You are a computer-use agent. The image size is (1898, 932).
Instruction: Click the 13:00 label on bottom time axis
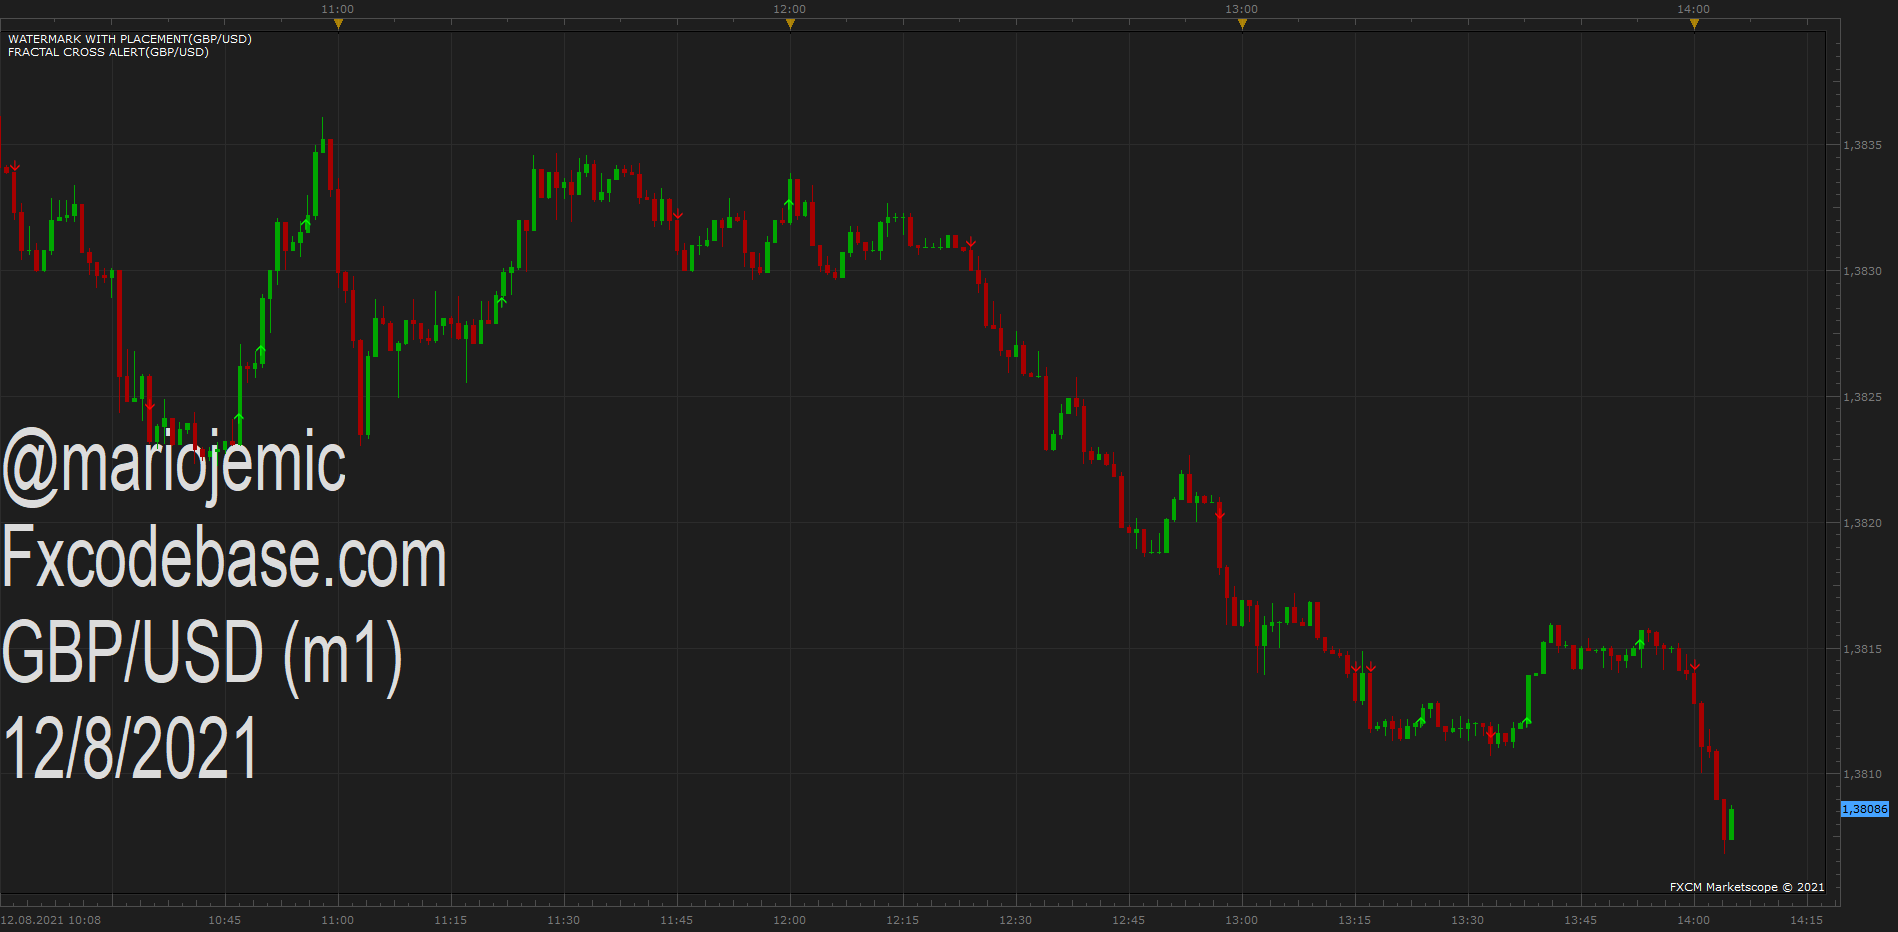pyautogui.click(x=1241, y=920)
